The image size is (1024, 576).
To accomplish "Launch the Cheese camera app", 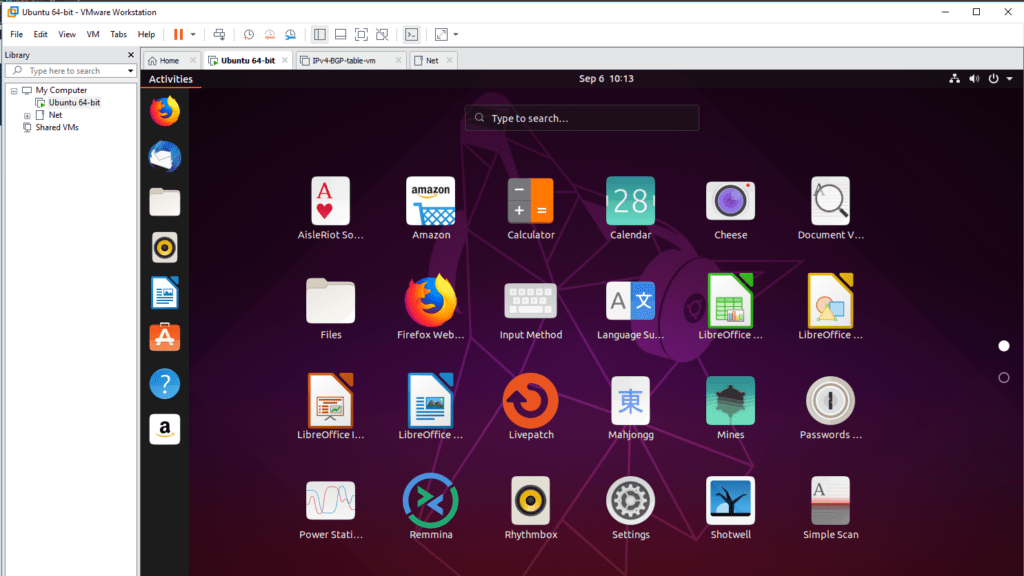I will pyautogui.click(x=730, y=200).
